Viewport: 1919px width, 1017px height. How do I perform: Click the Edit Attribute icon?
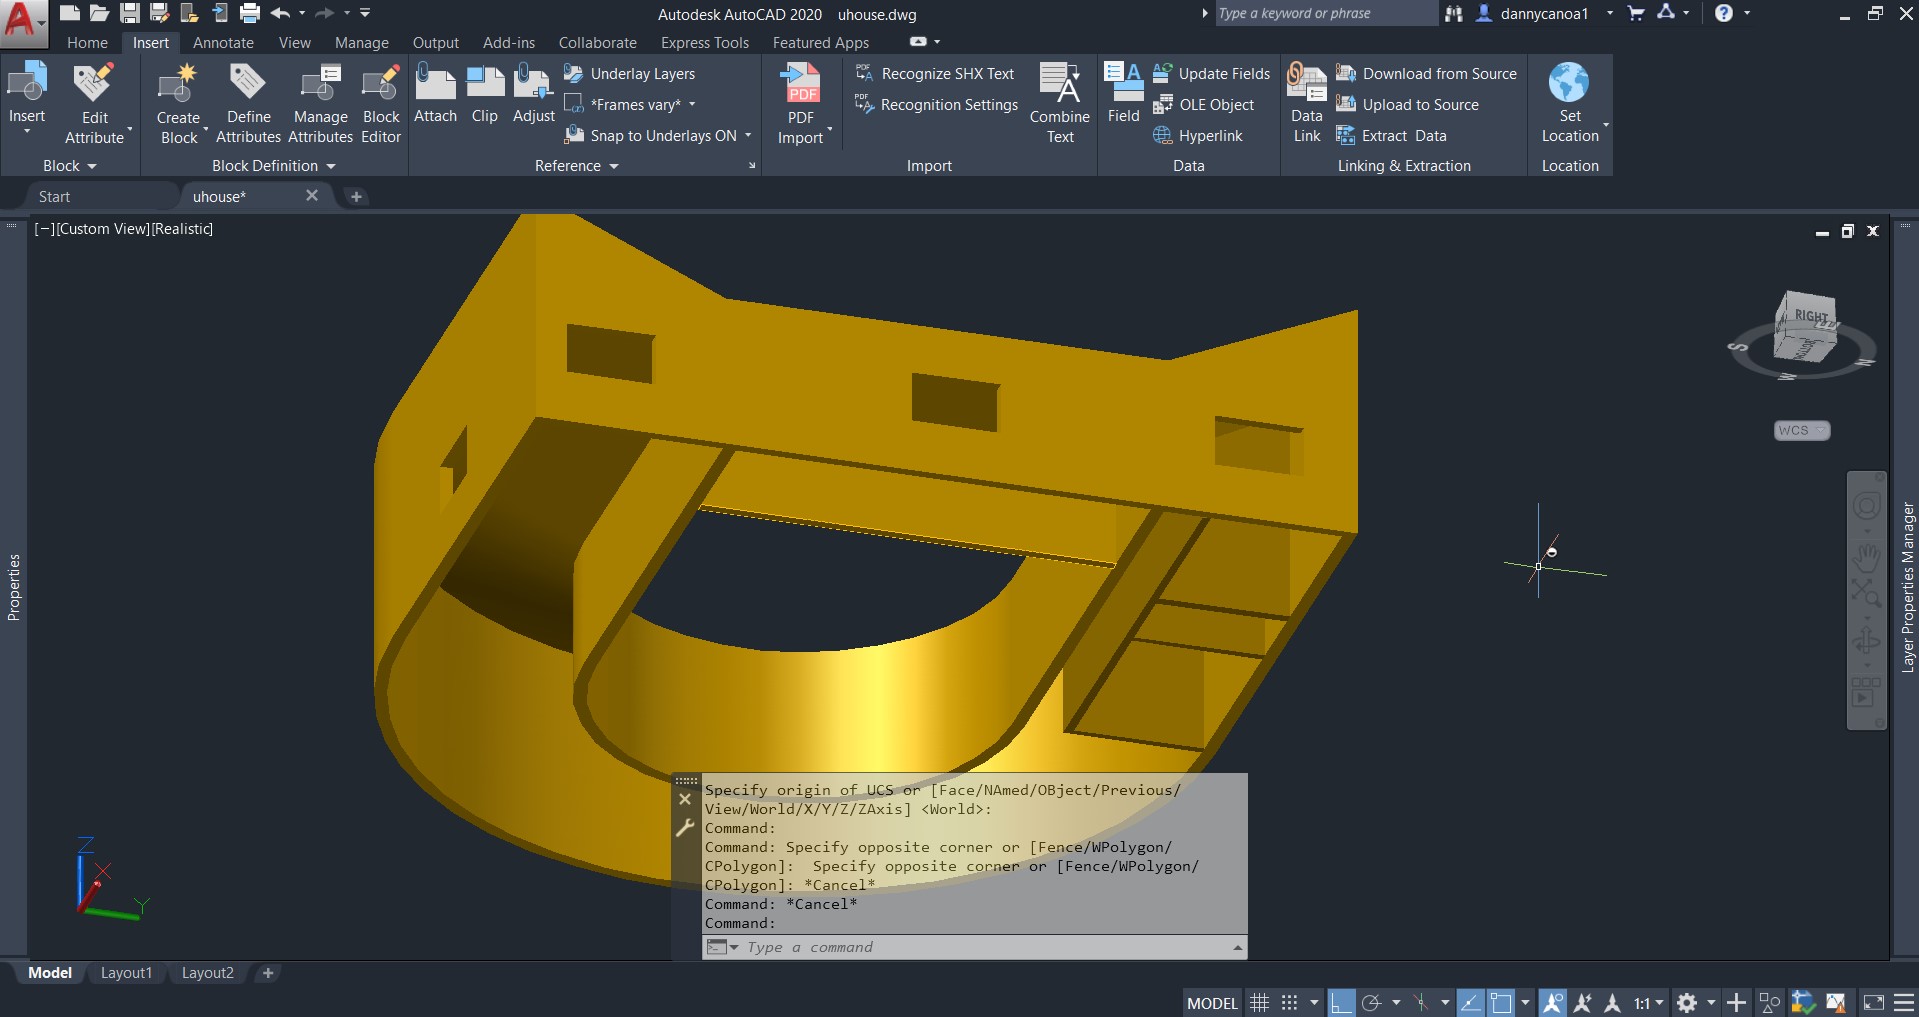coord(94,83)
